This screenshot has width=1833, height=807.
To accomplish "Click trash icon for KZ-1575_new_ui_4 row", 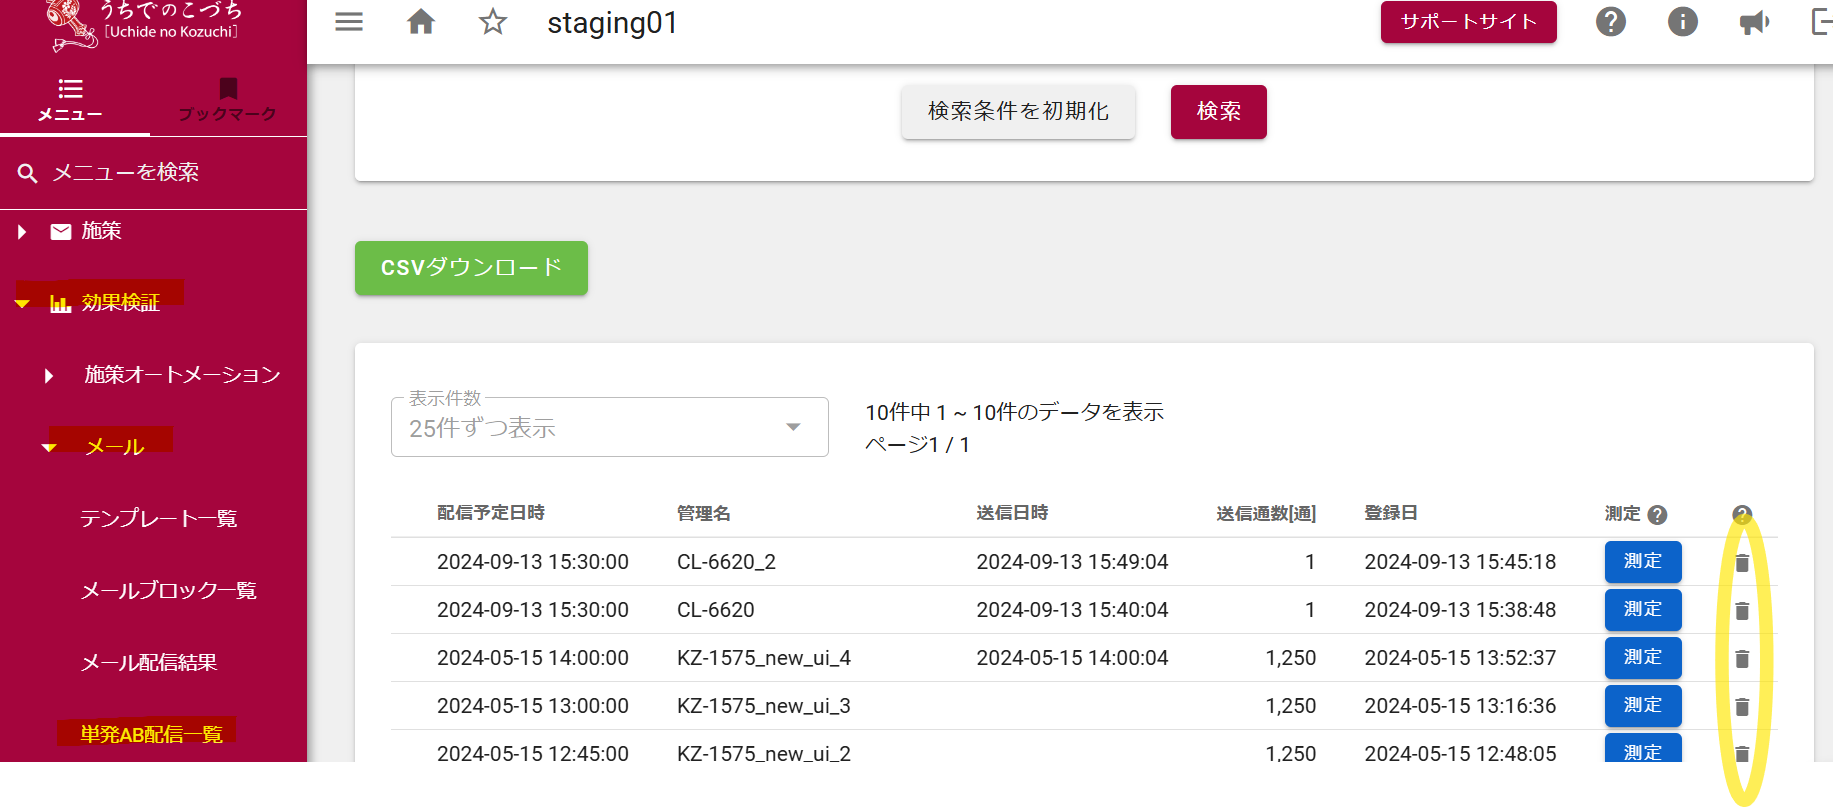I will click(x=1742, y=659).
